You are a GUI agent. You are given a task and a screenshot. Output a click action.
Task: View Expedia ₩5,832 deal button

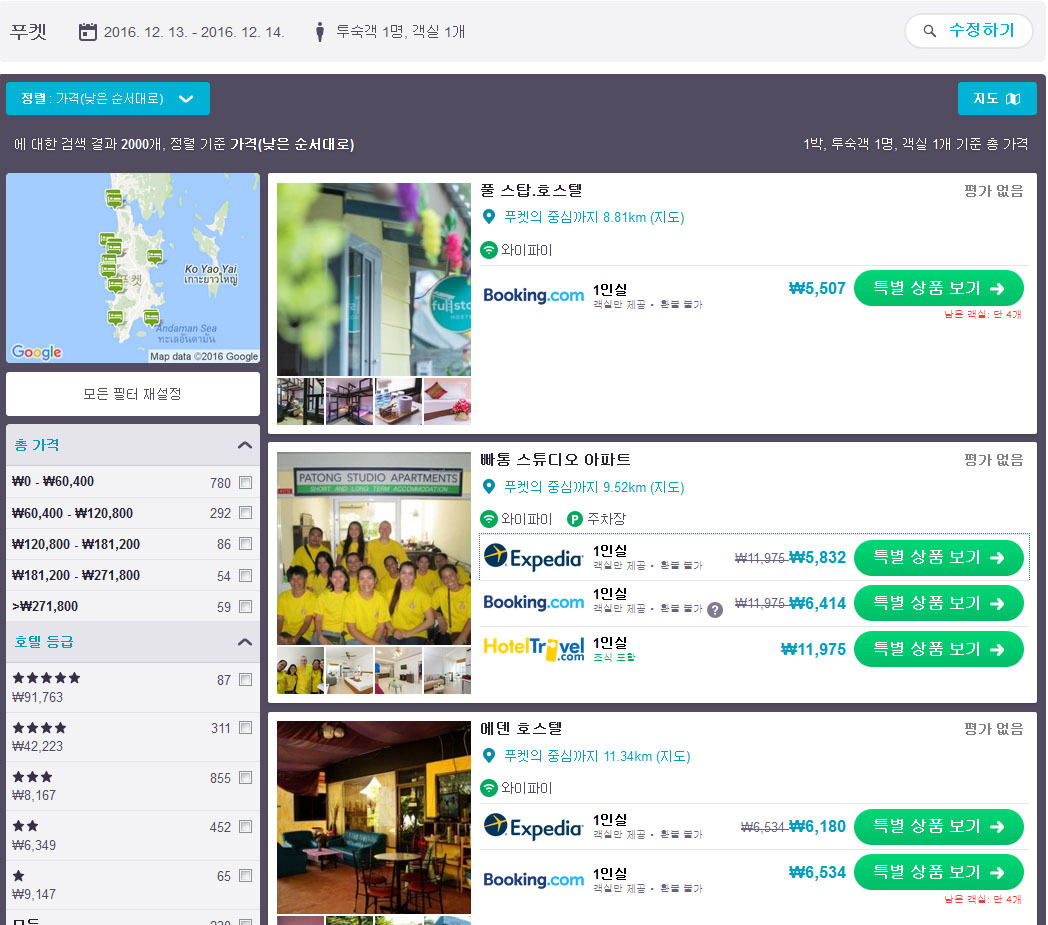(938, 557)
